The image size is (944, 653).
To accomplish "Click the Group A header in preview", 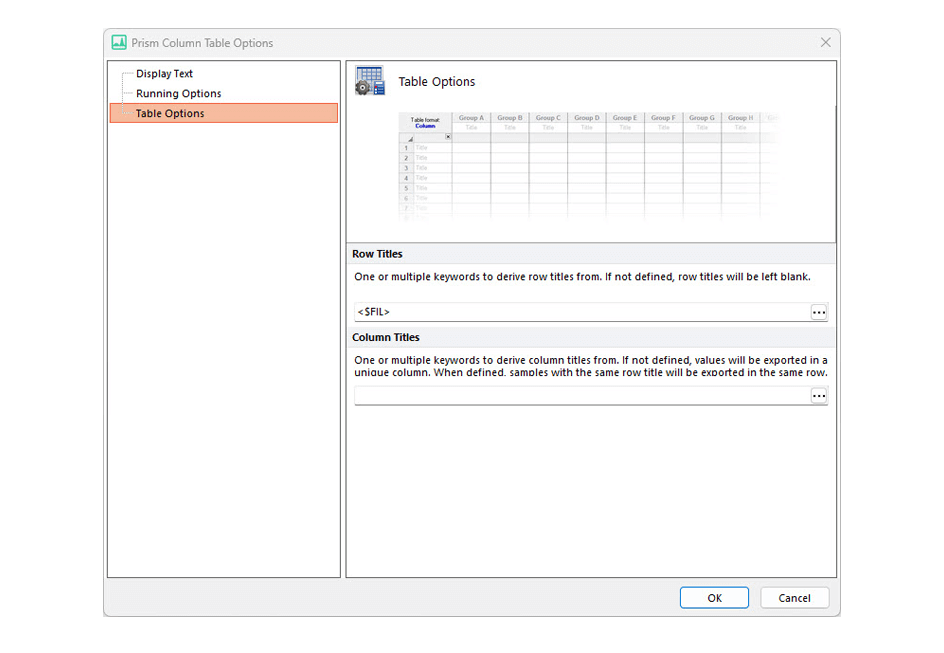I will 471,118.
